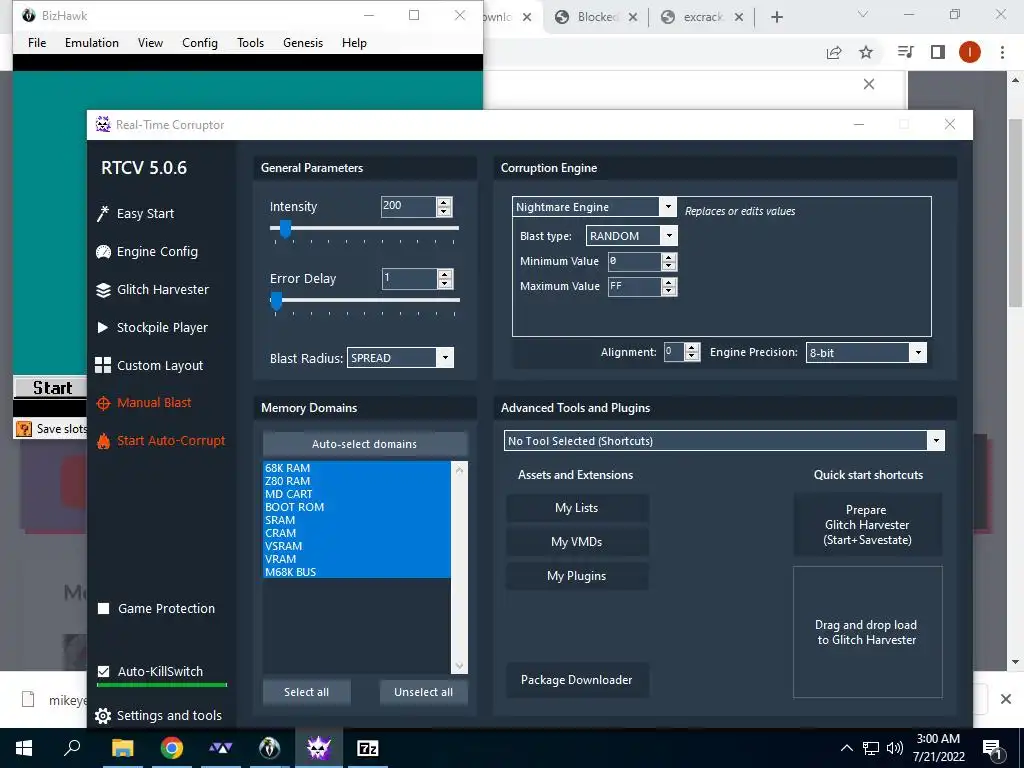Open Easy Start wand icon

point(103,214)
